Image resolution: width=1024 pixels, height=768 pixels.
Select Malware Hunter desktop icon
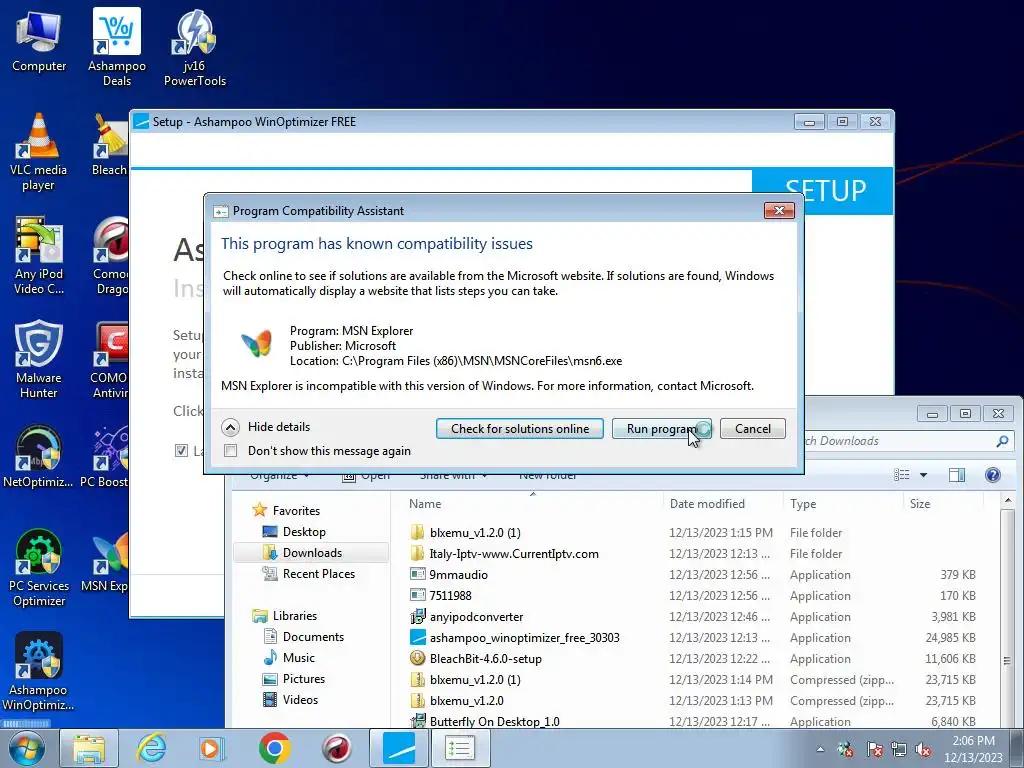[x=39, y=359]
